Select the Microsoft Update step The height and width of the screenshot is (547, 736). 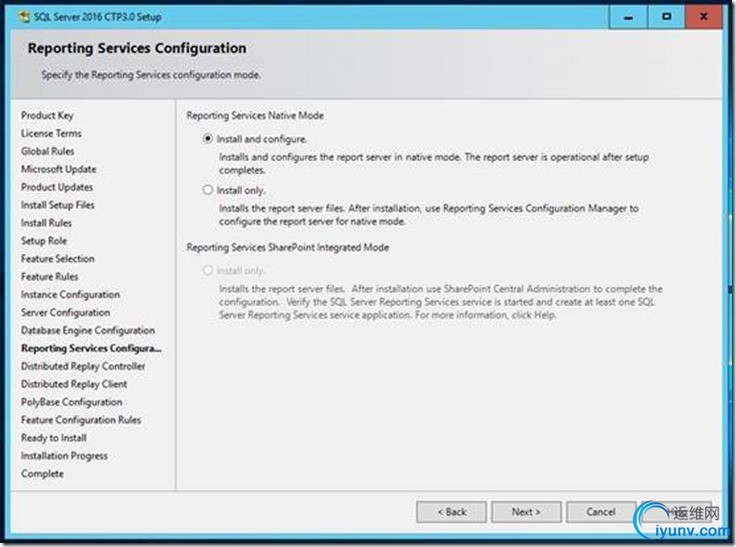pos(59,169)
